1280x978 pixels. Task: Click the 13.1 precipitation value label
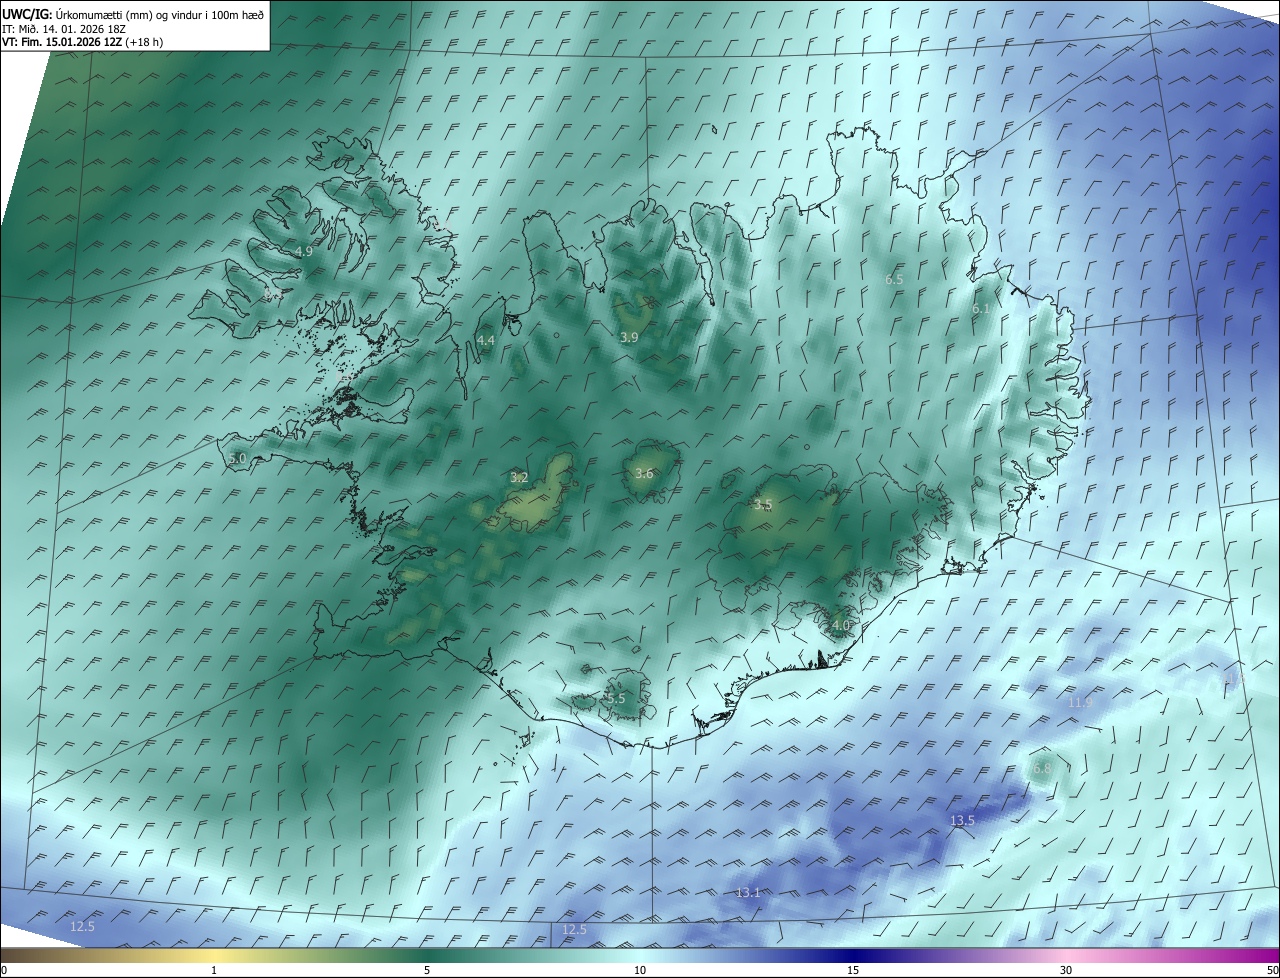click(x=748, y=892)
